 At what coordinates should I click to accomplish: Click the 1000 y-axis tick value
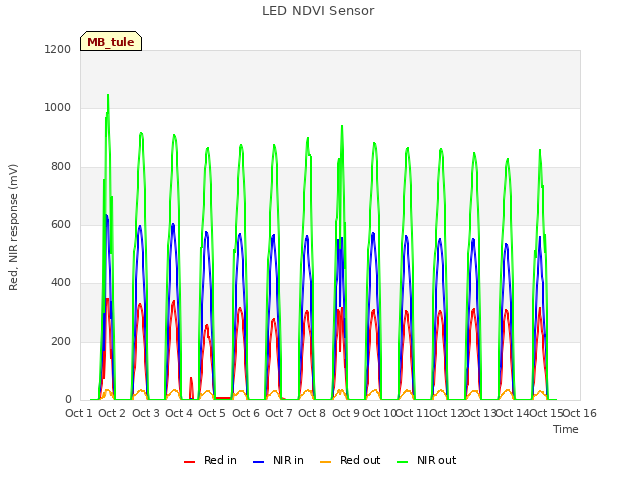click(x=58, y=107)
